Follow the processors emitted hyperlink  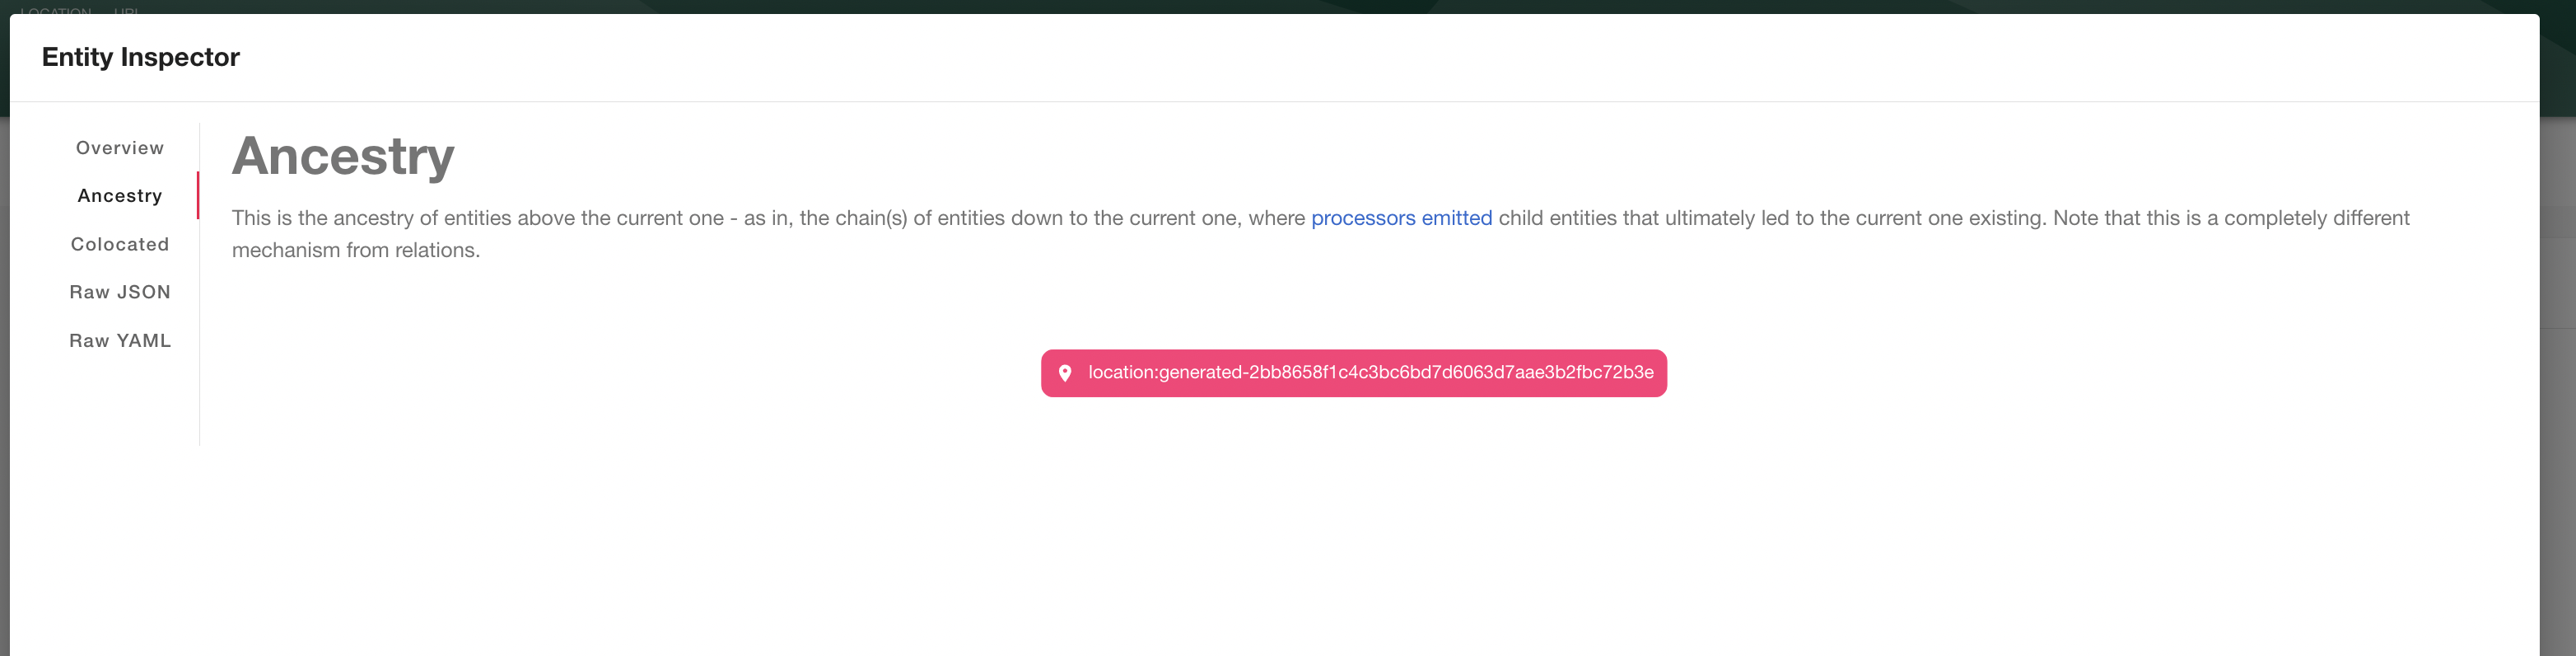click(1401, 218)
